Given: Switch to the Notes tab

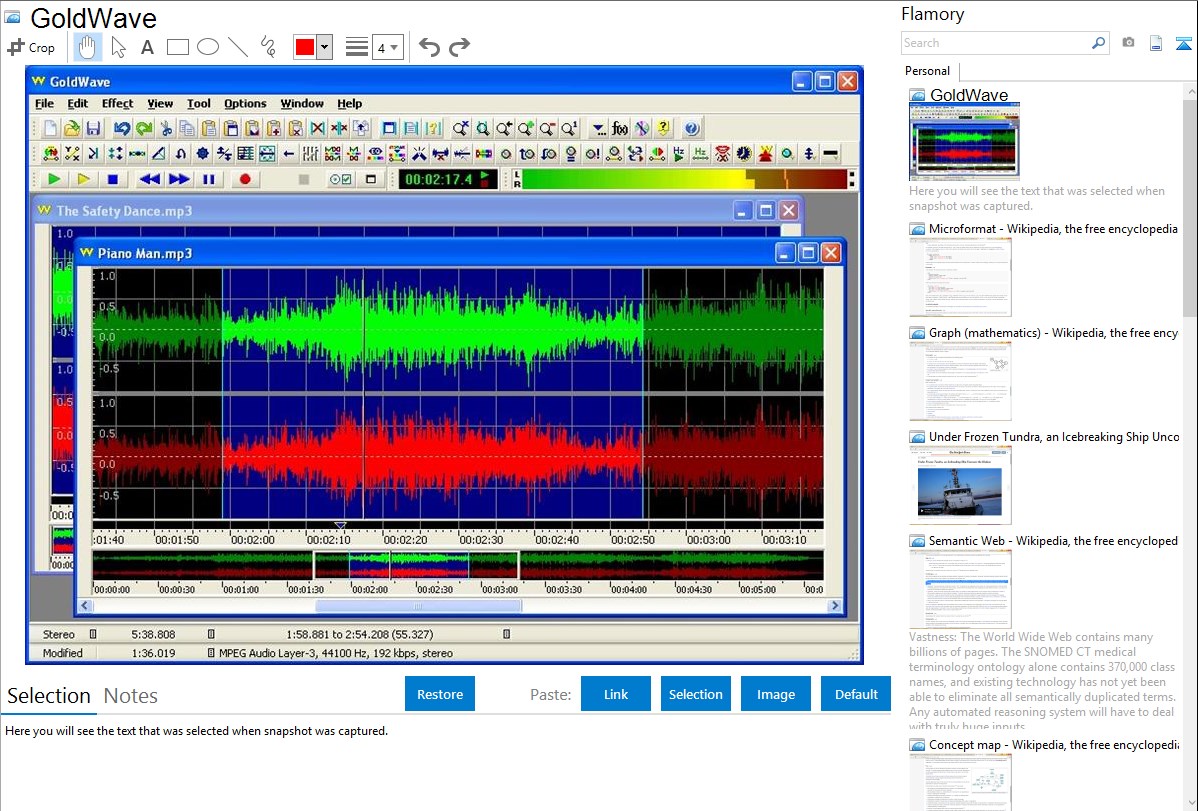Looking at the screenshot, I should point(131,696).
